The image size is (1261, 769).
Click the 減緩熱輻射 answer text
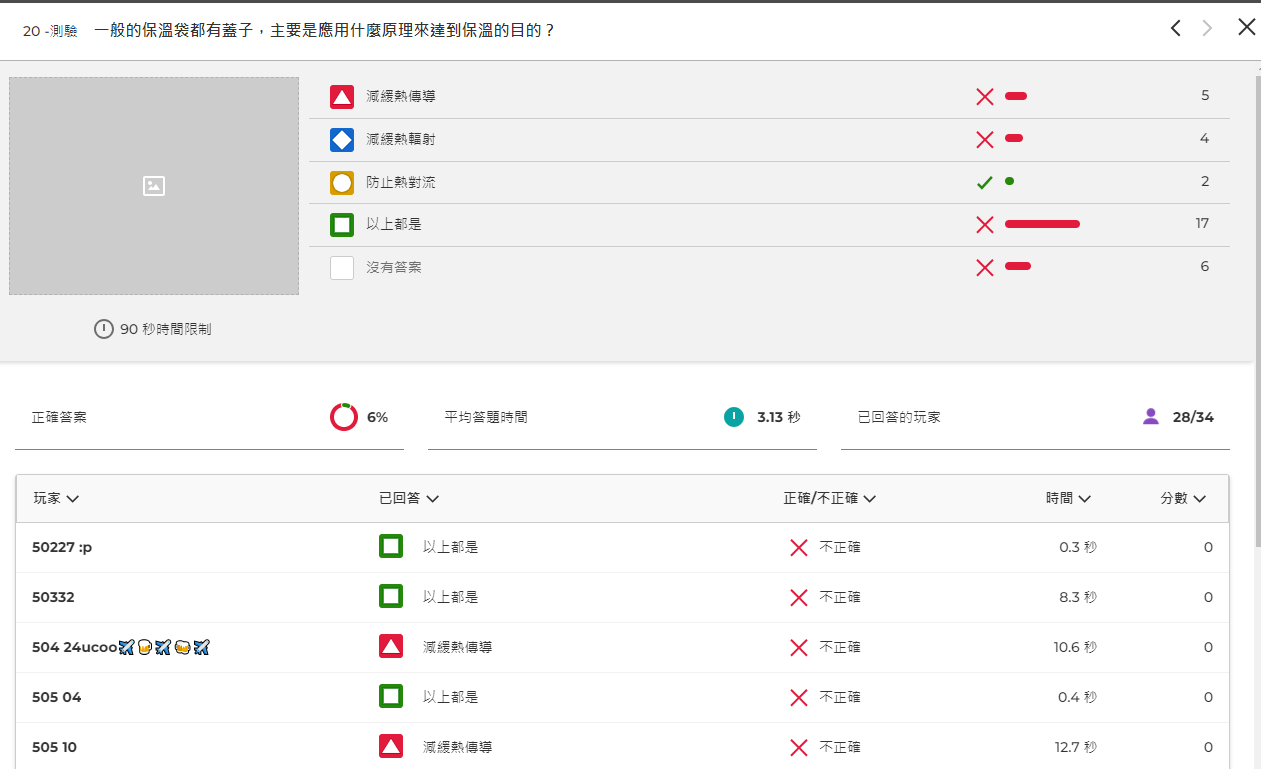(x=401, y=140)
